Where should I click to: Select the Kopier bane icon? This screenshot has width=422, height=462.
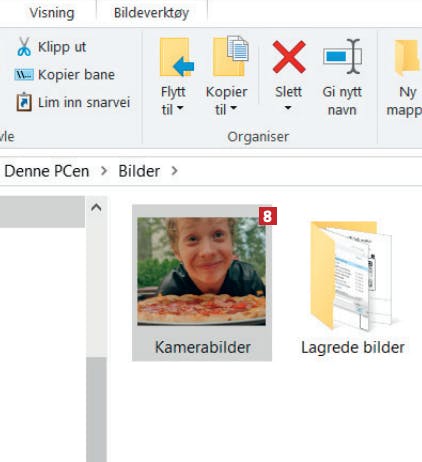[x=24, y=75]
